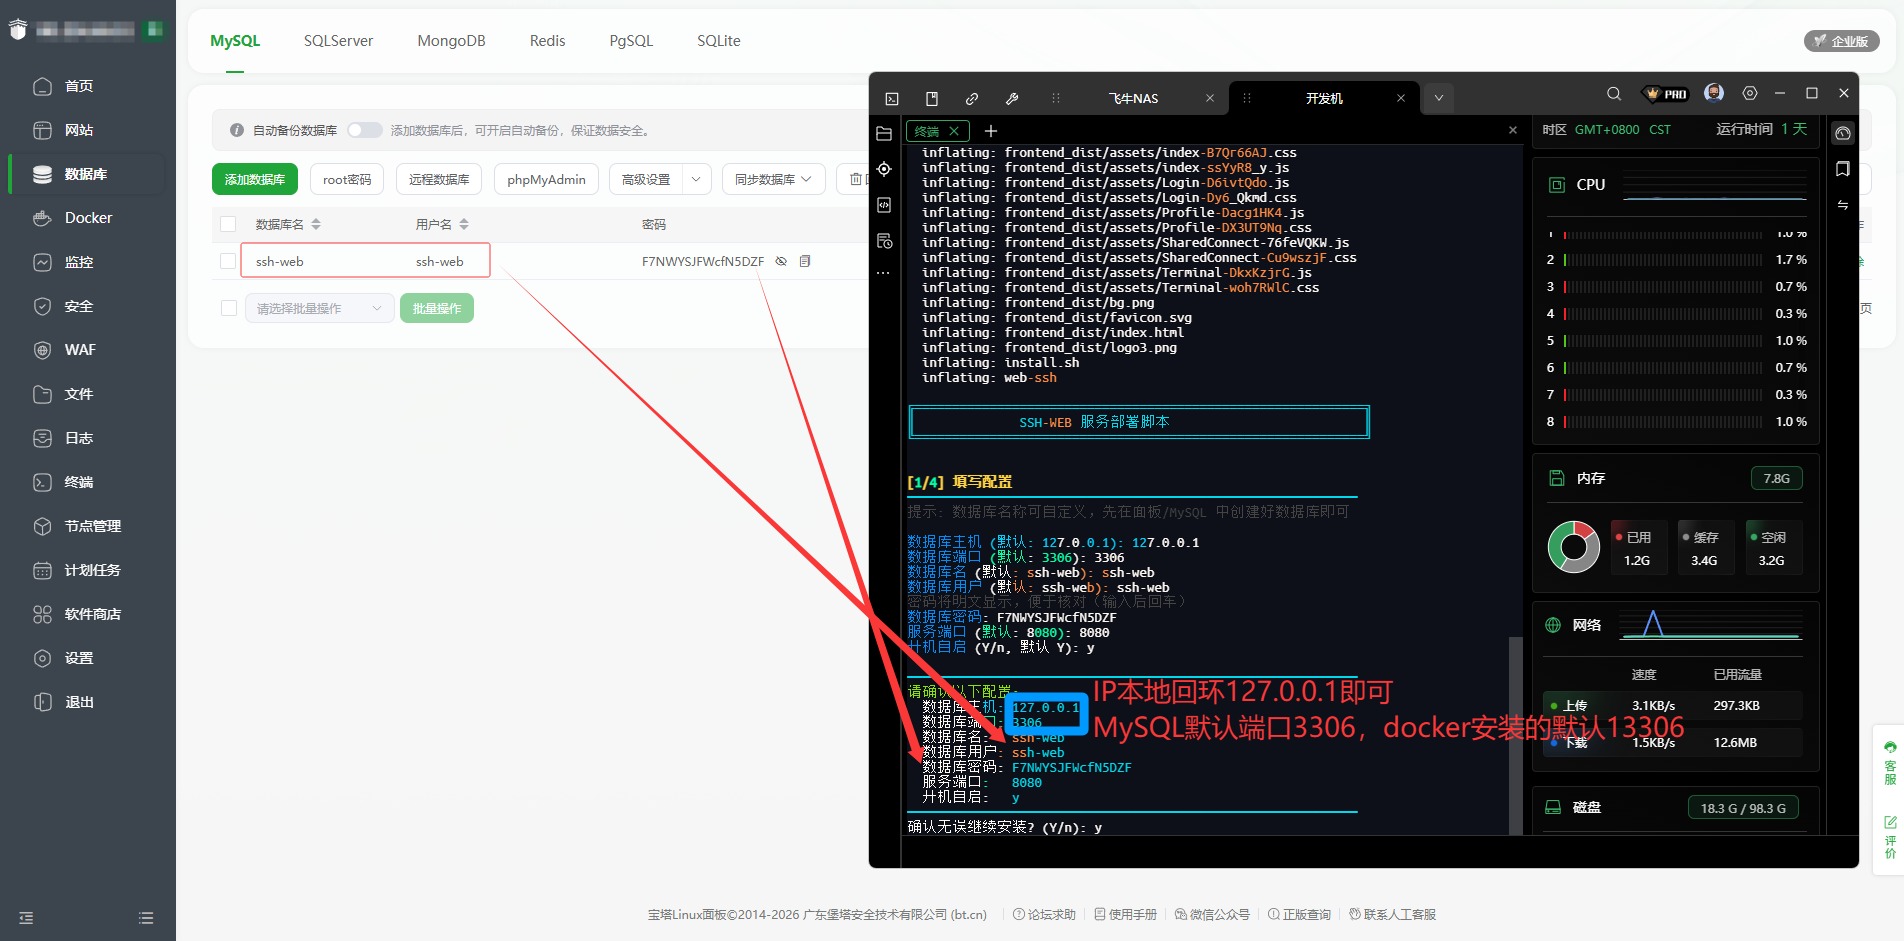Screen dimensions: 1904x941
Task: Check the ssh-web row checkbox
Action: pos(228,261)
